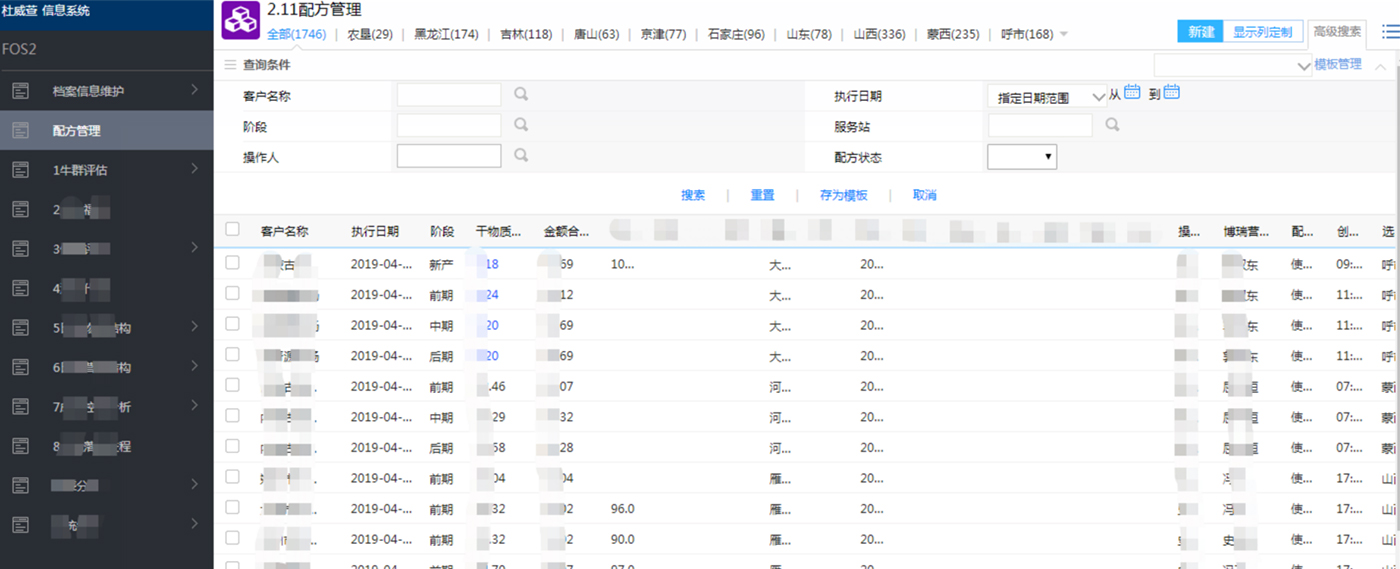
Task: Switch to the 石家庄(96) tab
Action: 736,34
